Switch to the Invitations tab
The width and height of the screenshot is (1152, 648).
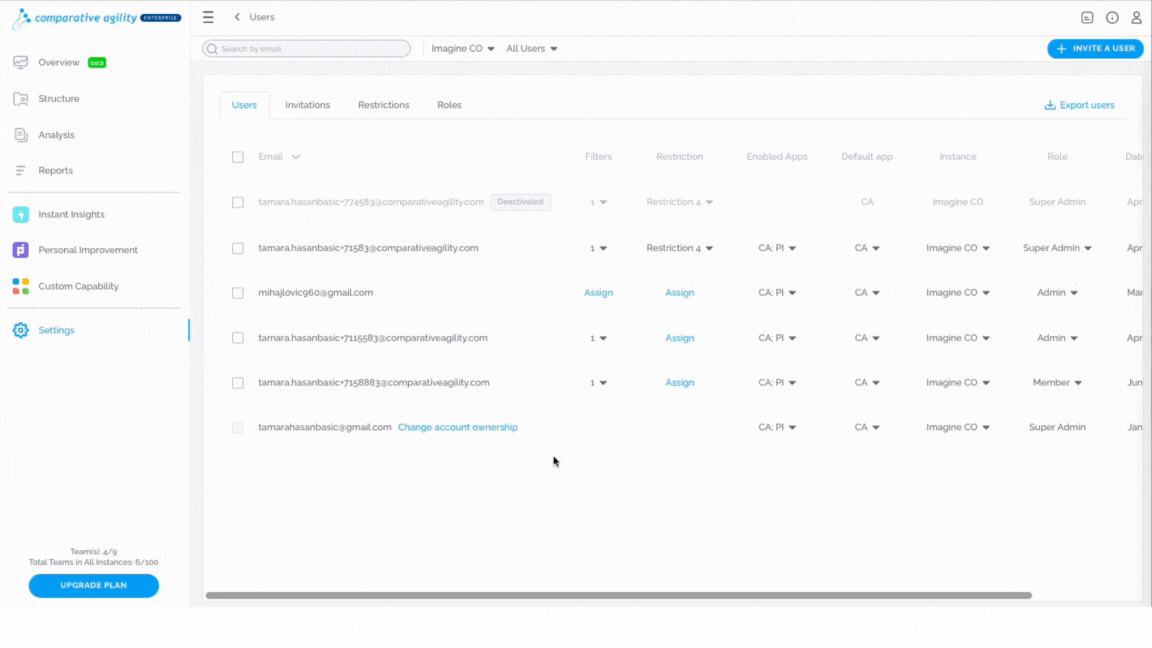pos(308,105)
